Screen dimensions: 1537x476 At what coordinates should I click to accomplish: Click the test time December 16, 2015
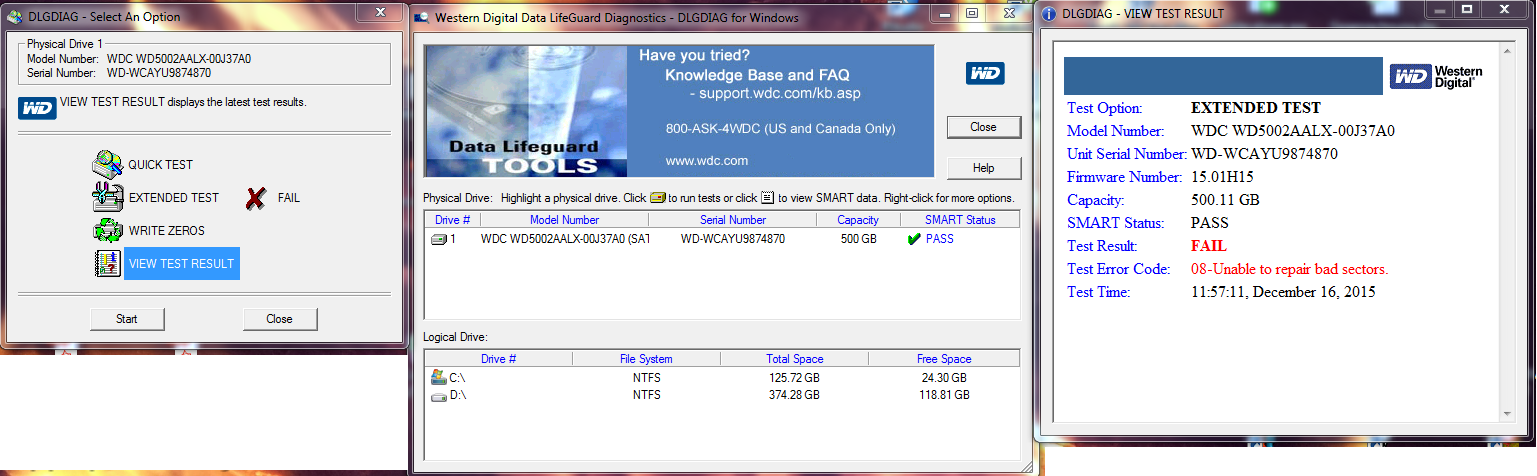pos(1284,292)
